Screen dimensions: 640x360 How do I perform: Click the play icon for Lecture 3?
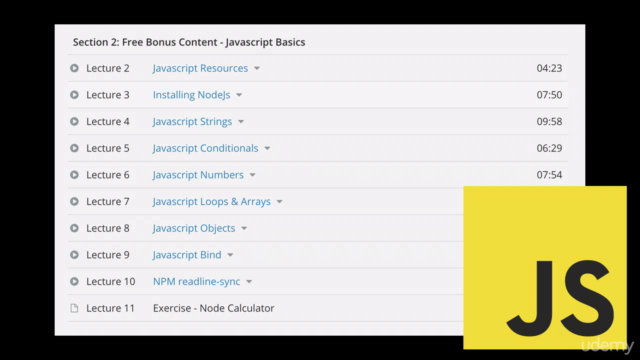tap(74, 95)
